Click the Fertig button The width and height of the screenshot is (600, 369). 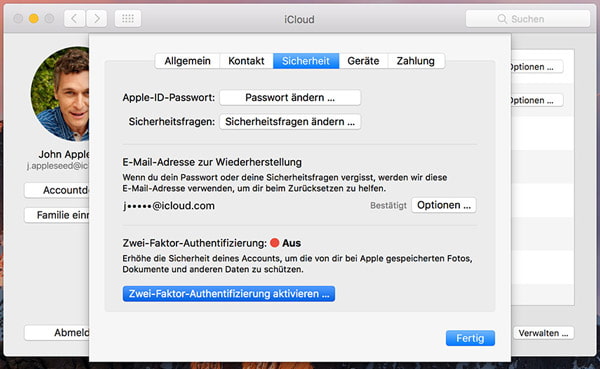tap(470, 338)
